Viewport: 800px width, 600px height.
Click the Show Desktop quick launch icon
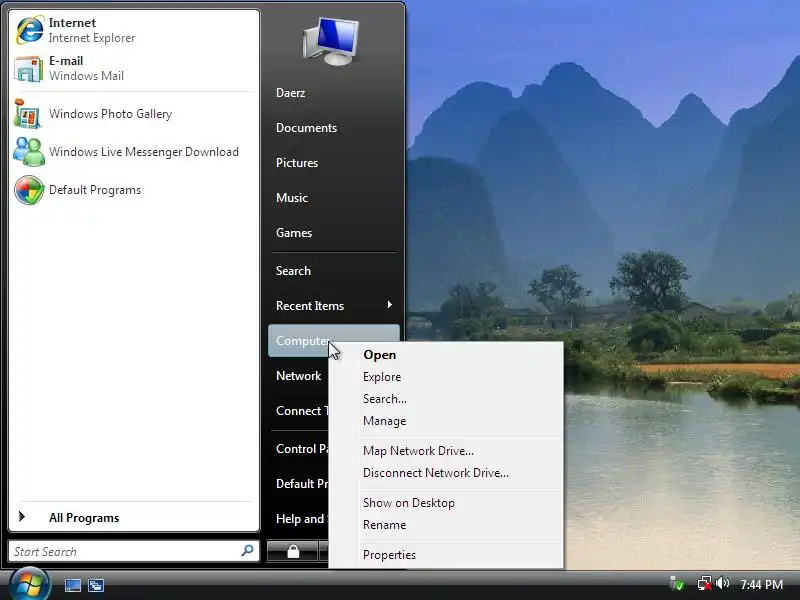coord(72,585)
